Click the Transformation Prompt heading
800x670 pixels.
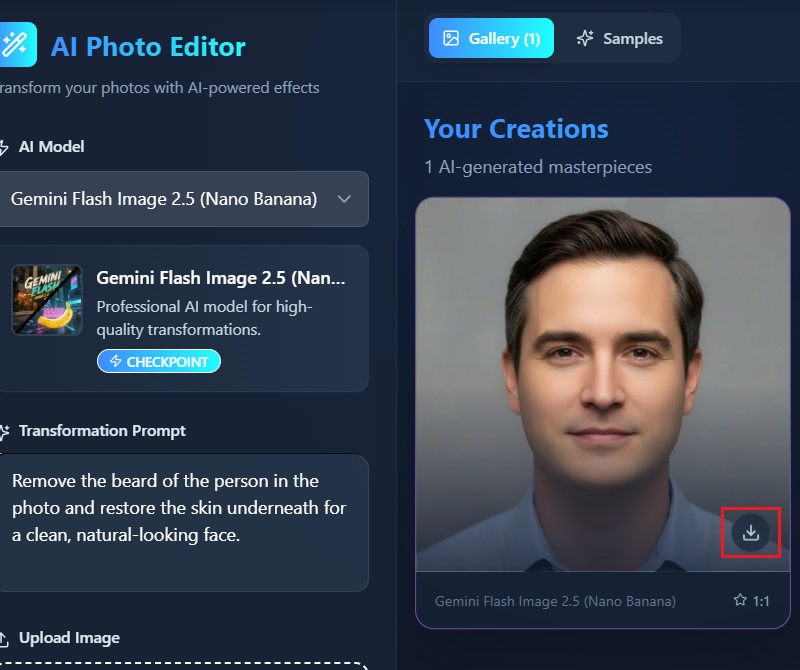click(x=102, y=431)
